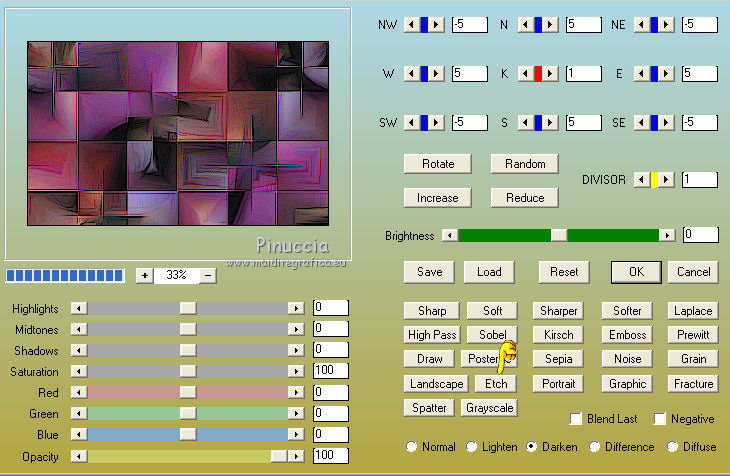Image resolution: width=730 pixels, height=476 pixels.
Task: Confirm with the OK button
Action: tap(636, 272)
